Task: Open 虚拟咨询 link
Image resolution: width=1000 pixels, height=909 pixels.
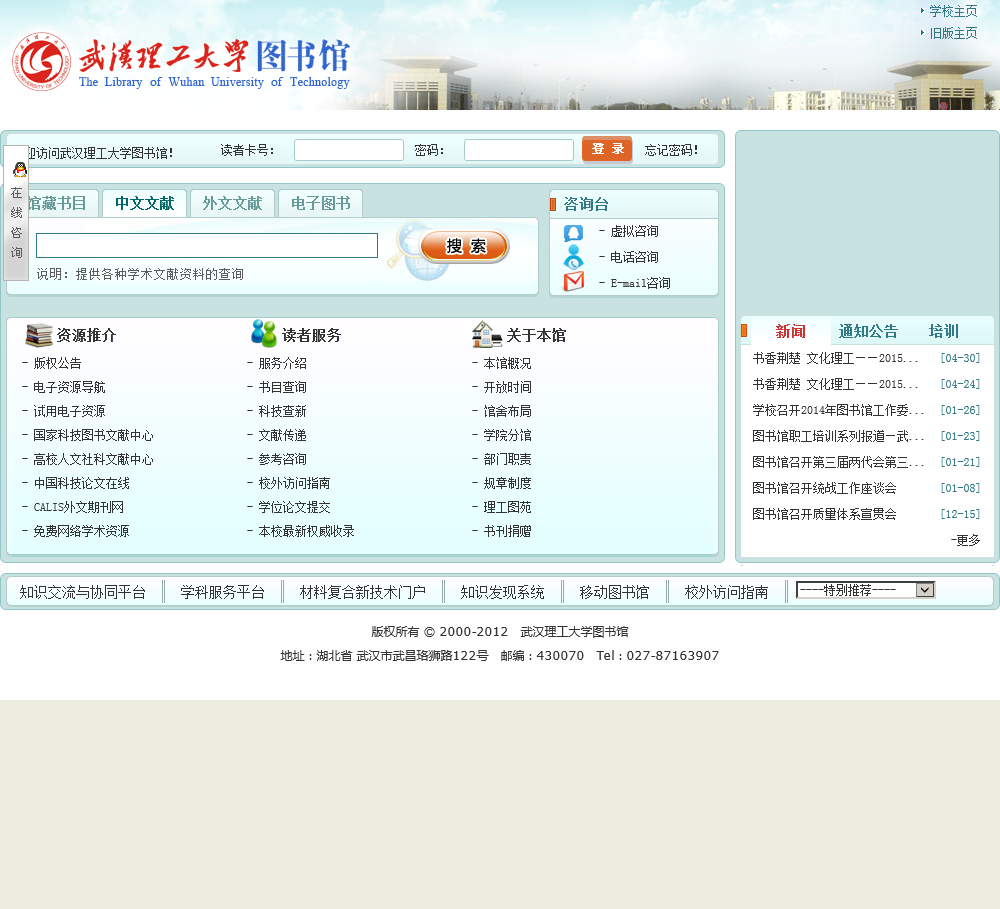Action: point(634,231)
